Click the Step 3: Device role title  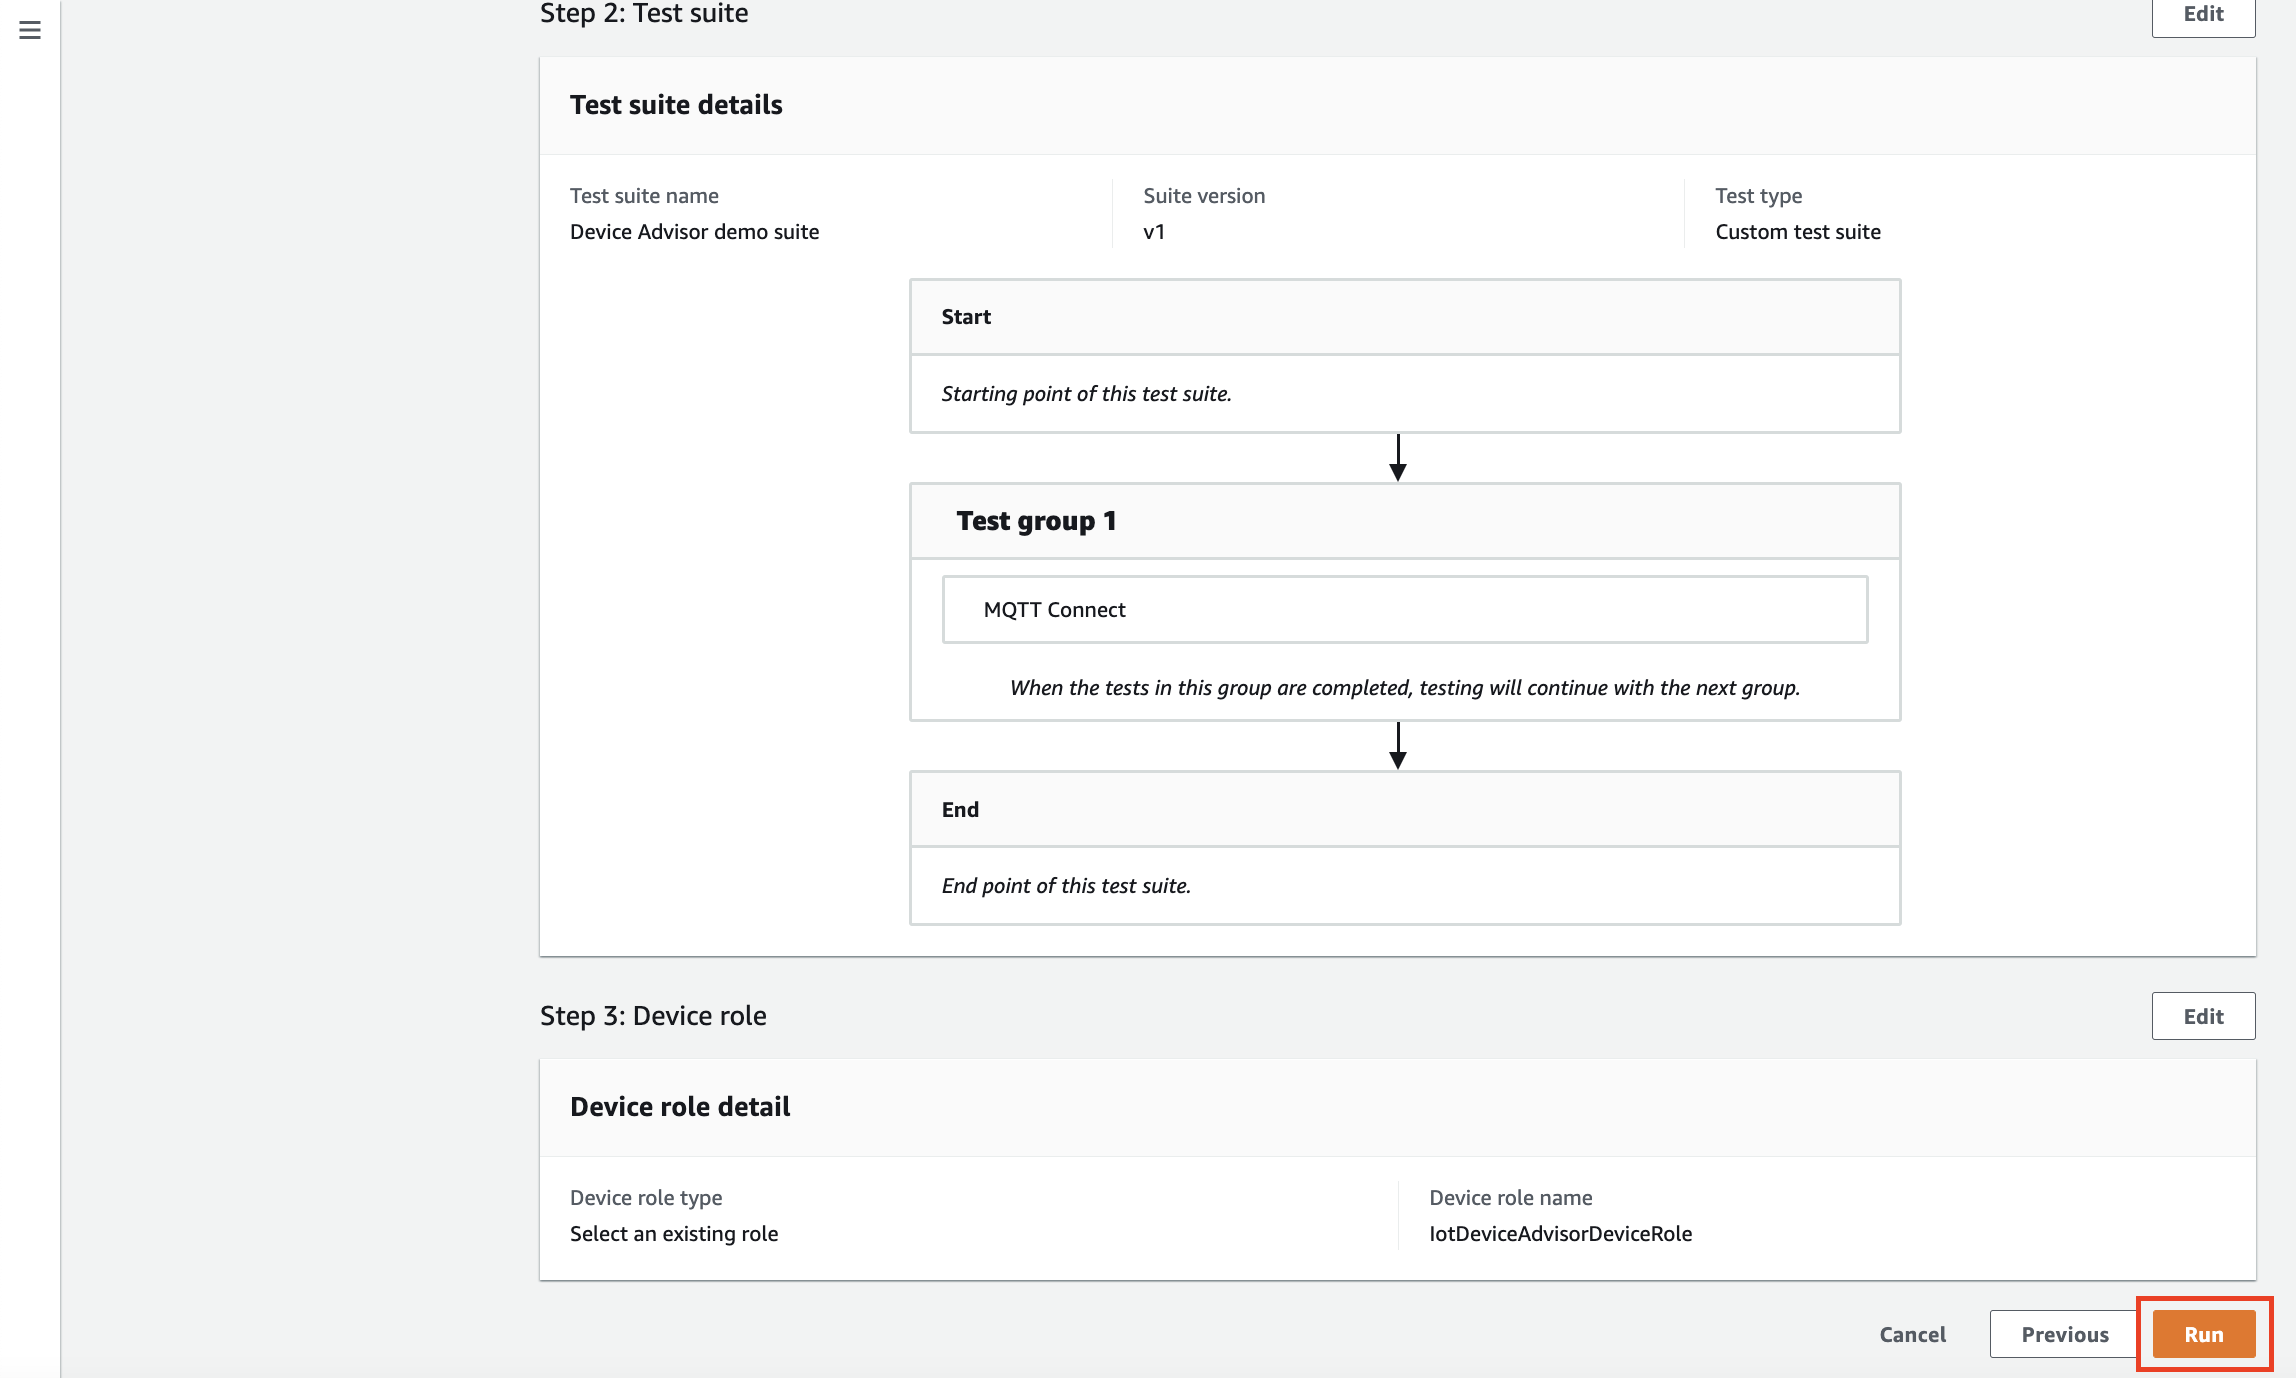click(x=653, y=1016)
